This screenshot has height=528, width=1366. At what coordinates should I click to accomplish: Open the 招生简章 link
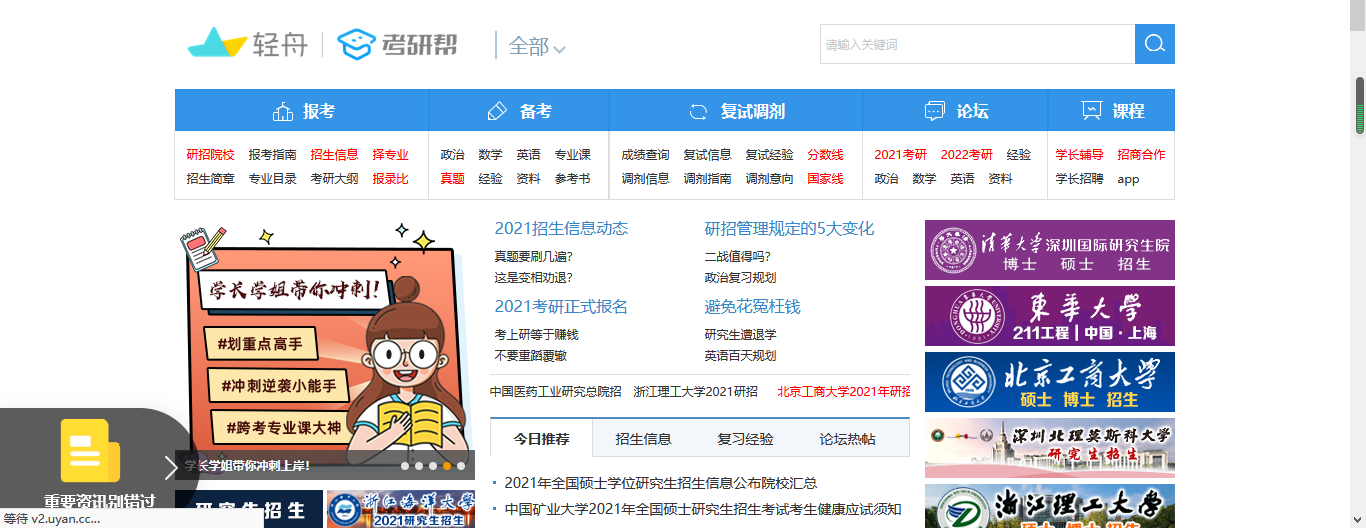210,179
